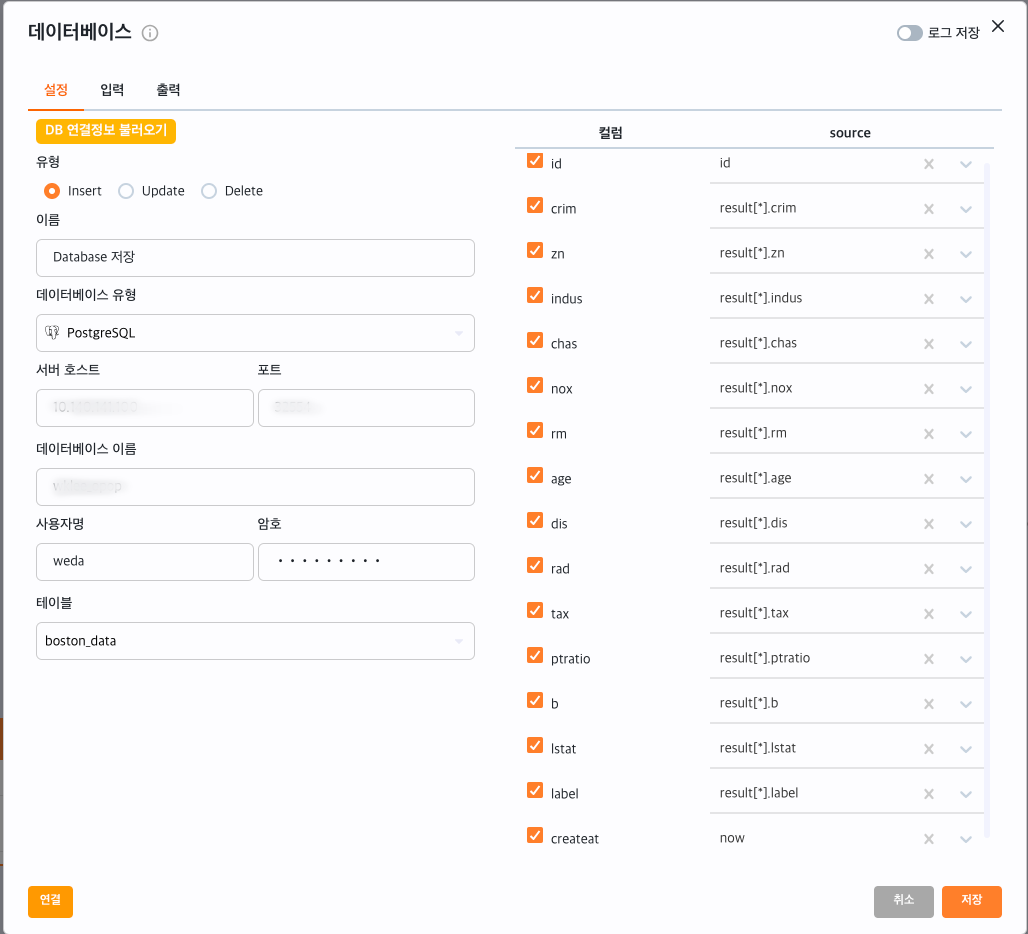The image size is (1028, 934).
Task: Uncheck the label column checkbox
Action: coord(535,790)
